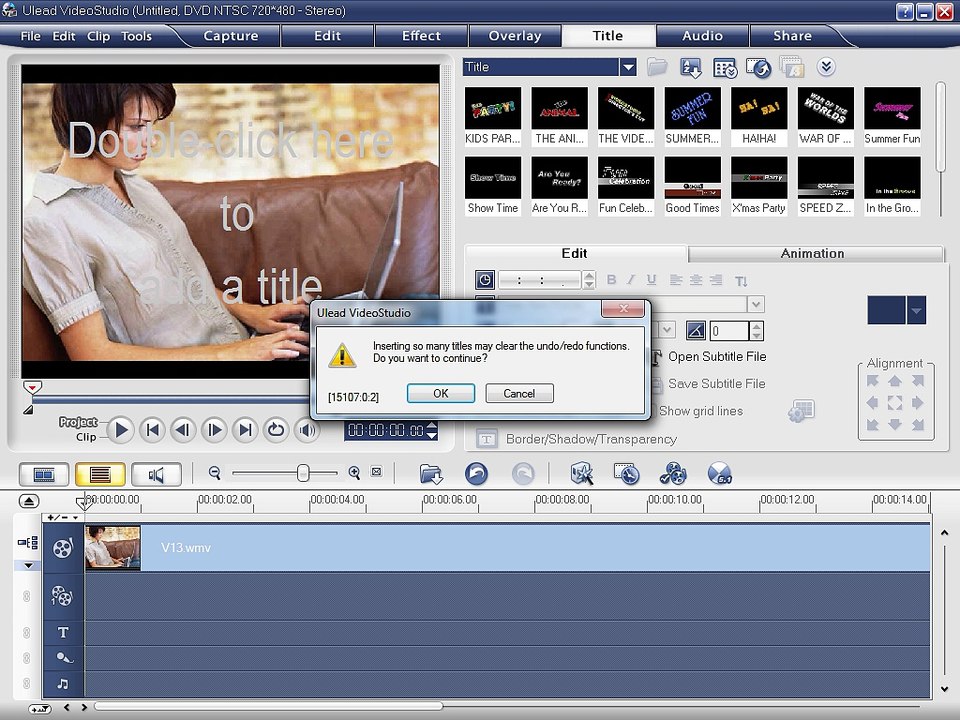The height and width of the screenshot is (720, 960).
Task: Click OK in the warning dialog
Action: (441, 393)
